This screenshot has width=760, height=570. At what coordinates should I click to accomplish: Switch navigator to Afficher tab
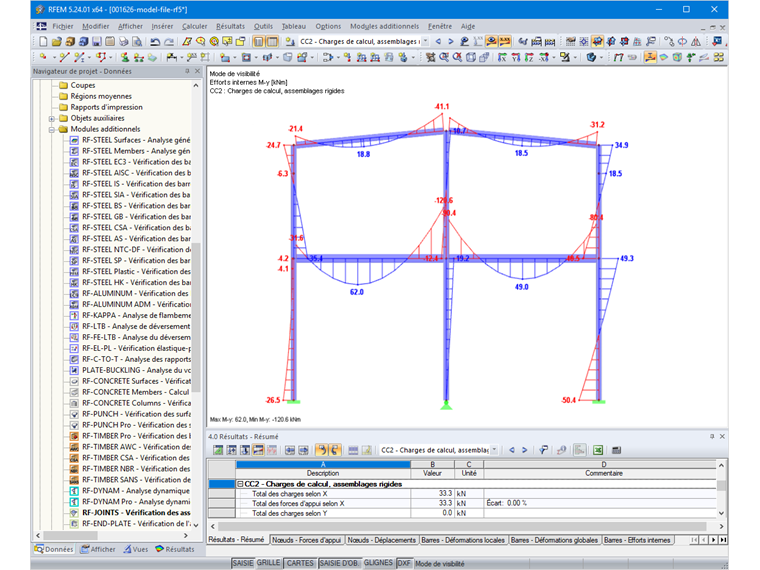(98, 549)
